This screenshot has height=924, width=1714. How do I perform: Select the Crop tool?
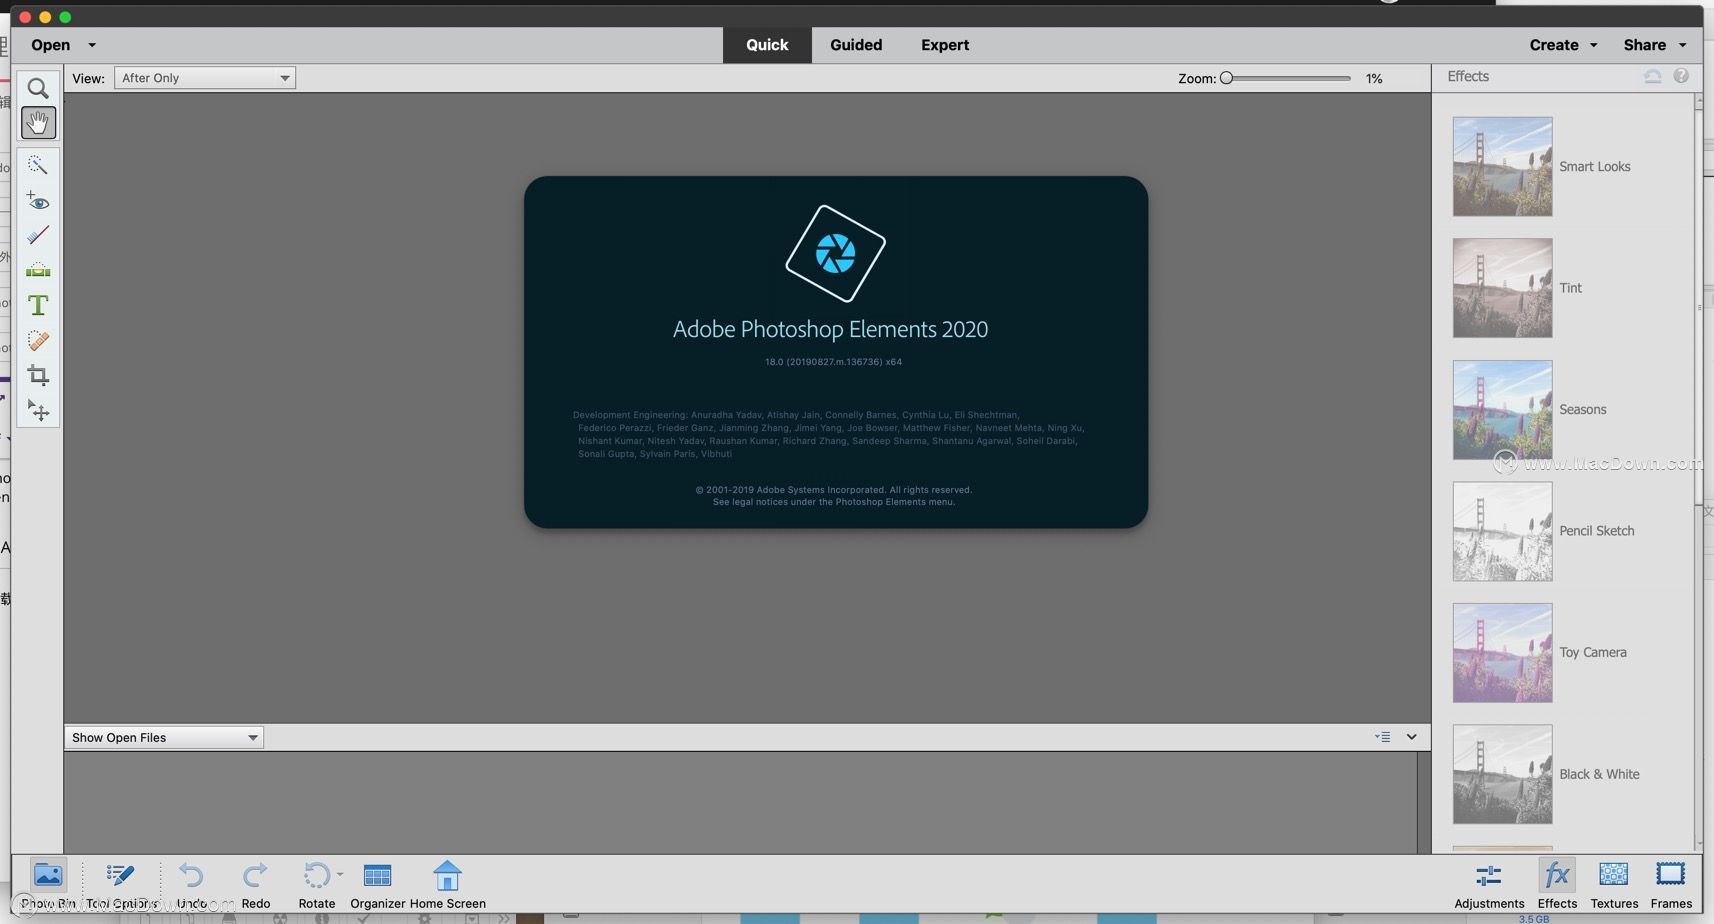point(38,376)
